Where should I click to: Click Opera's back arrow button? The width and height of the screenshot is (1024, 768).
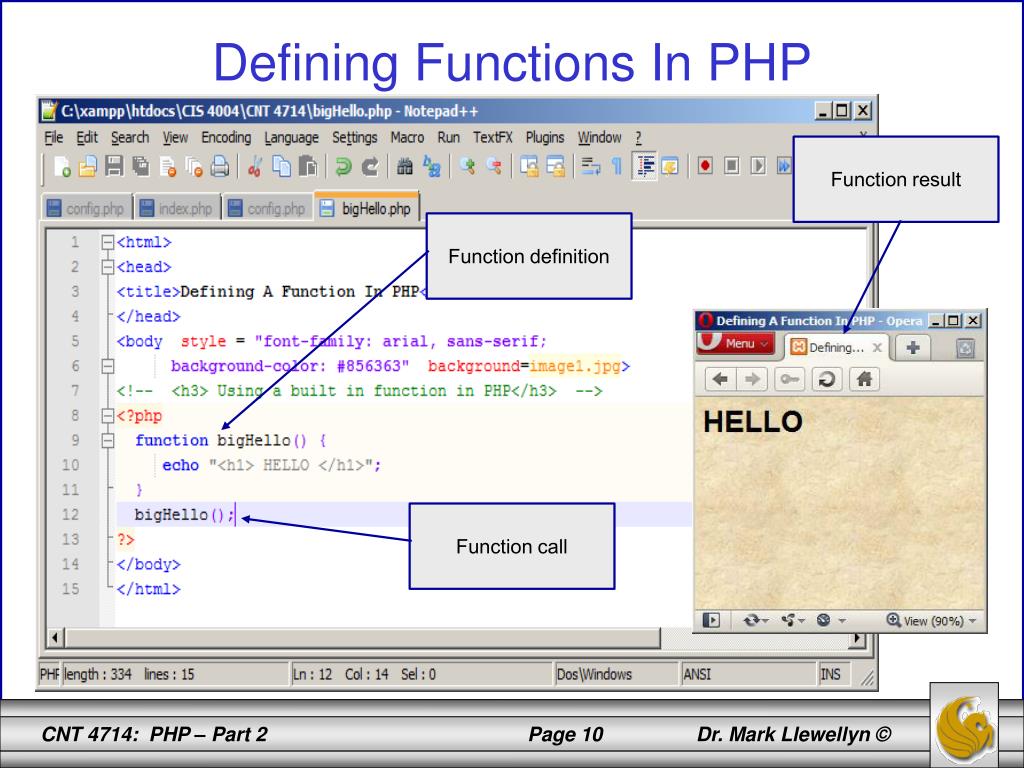point(719,382)
